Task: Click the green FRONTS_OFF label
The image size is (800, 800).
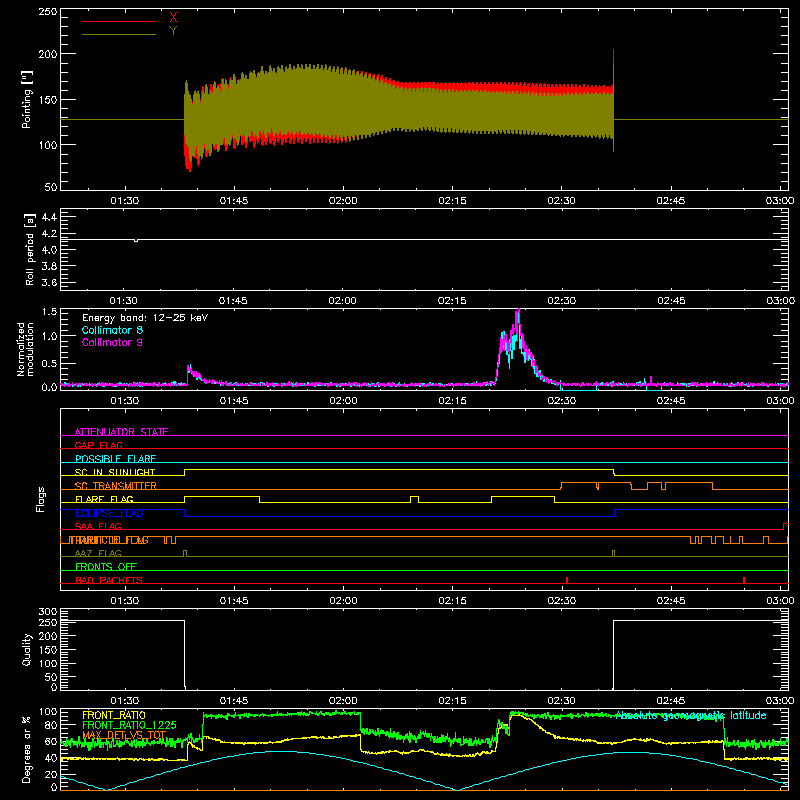Action: click(x=106, y=567)
